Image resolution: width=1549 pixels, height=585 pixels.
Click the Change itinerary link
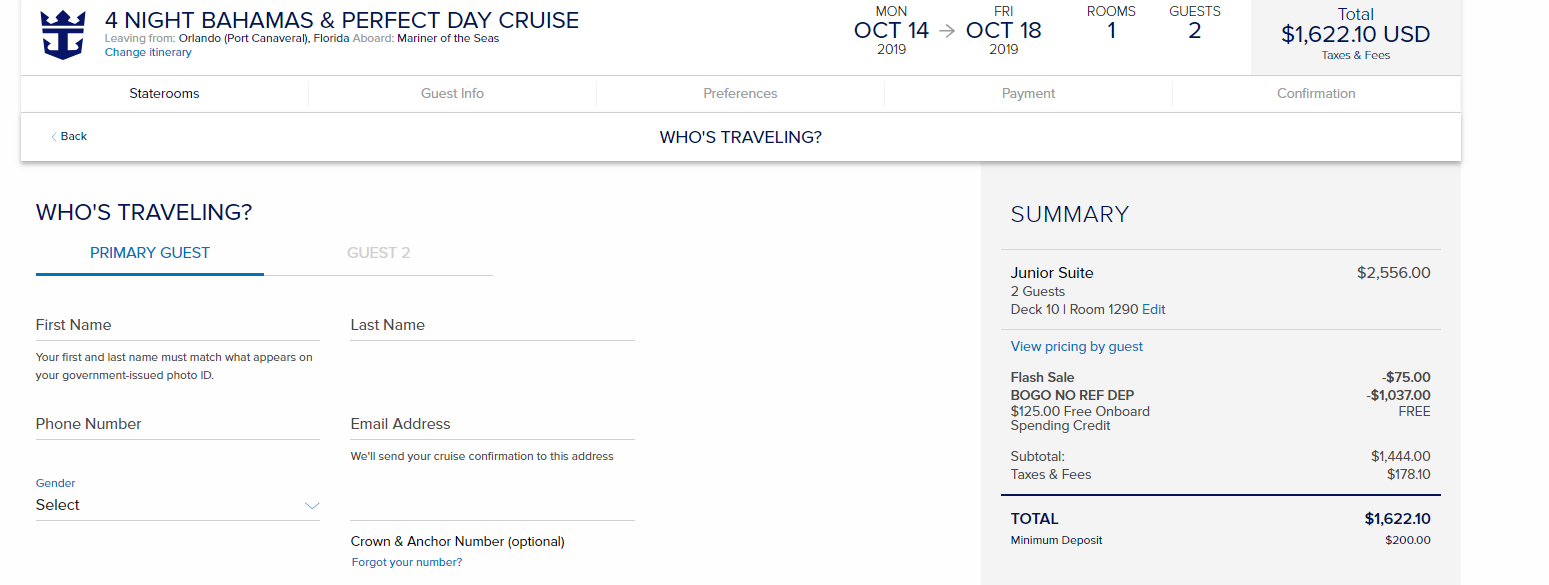148,52
